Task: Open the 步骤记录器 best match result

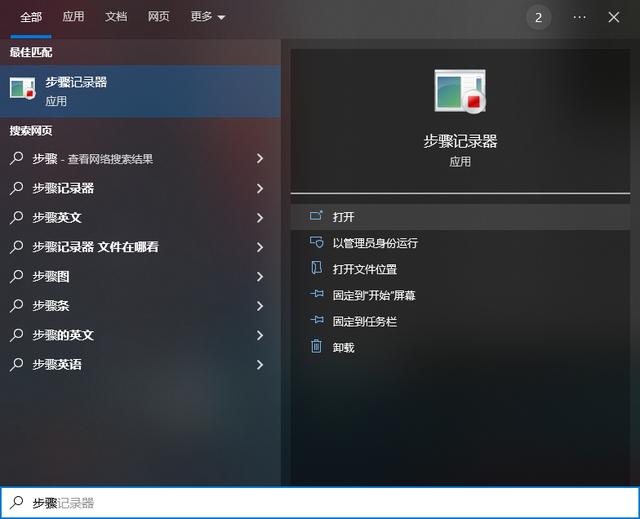Action: tap(140, 91)
